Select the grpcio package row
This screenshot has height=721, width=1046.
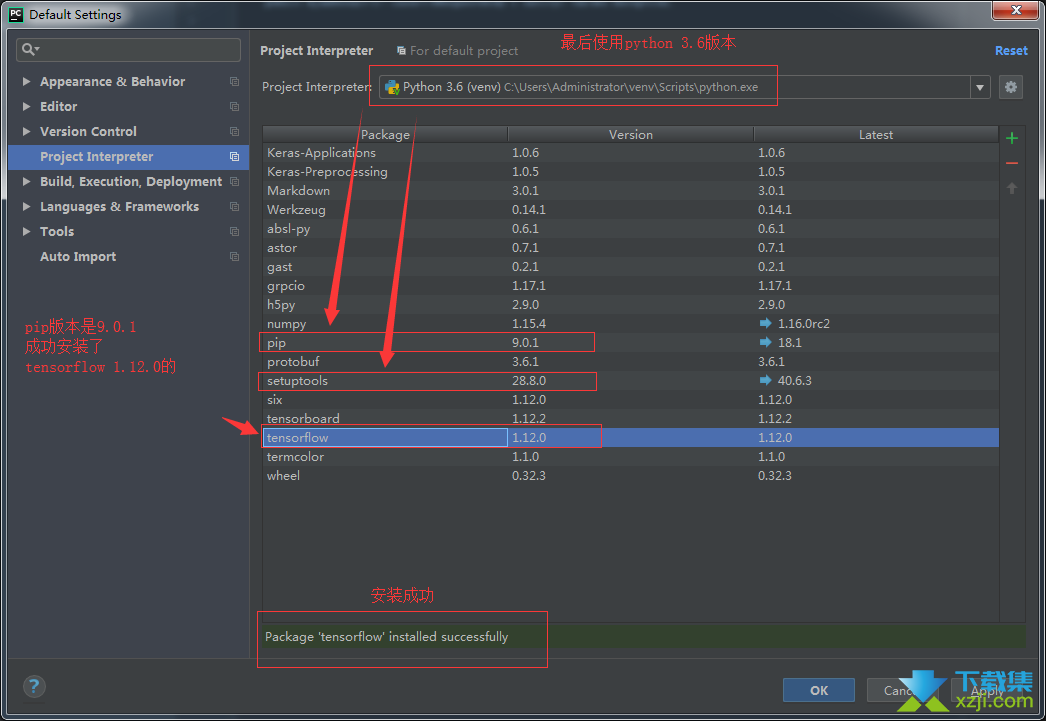tap(630, 285)
